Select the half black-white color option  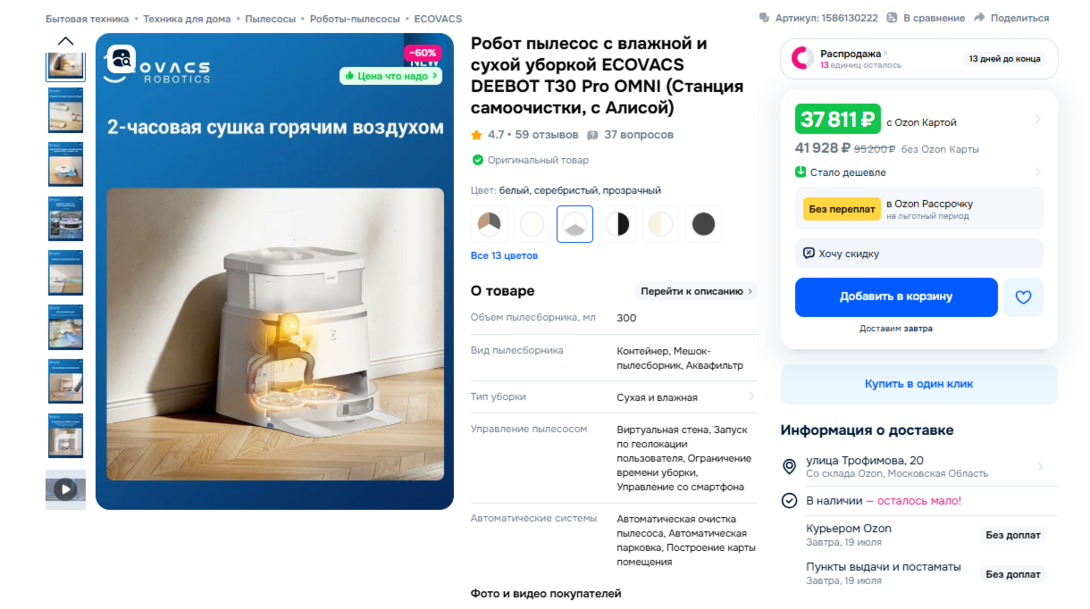click(617, 224)
